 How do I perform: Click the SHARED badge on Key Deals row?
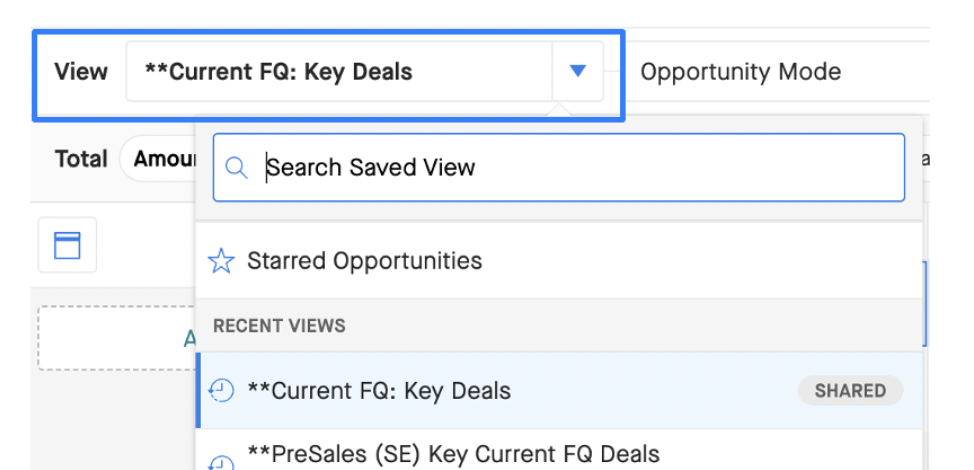pyautogui.click(x=850, y=391)
